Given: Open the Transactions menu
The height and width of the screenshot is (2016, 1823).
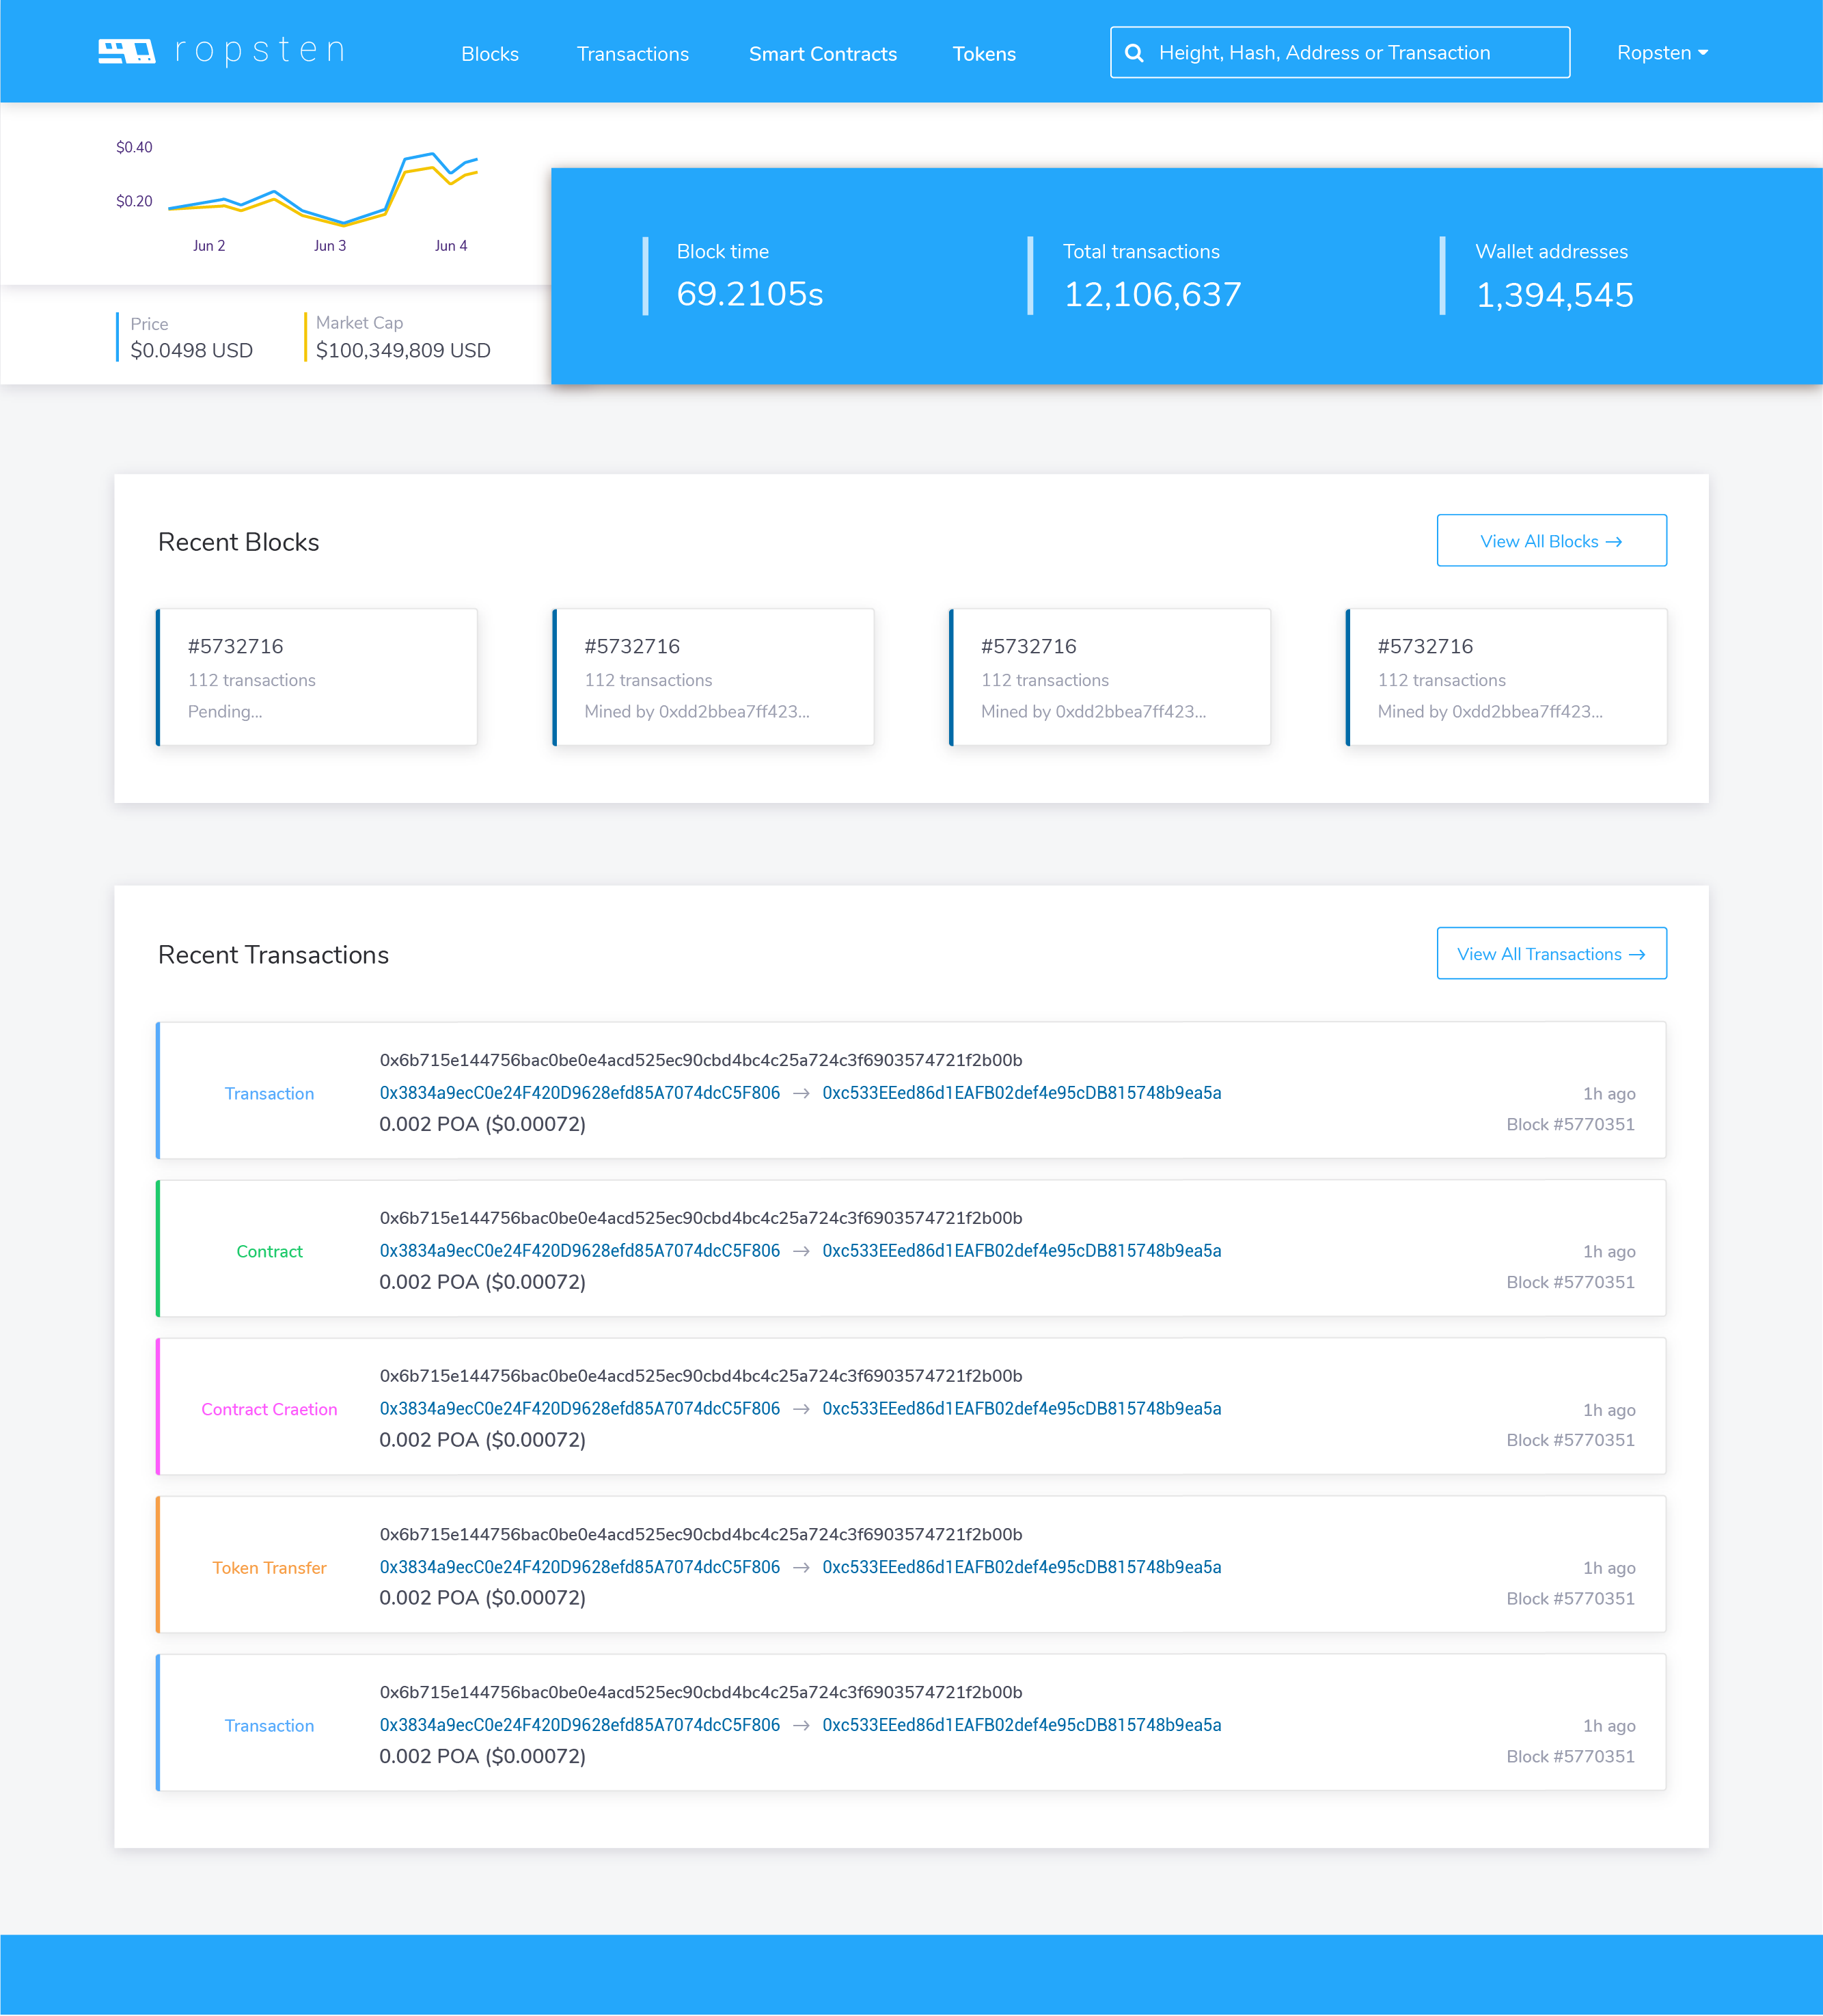Looking at the screenshot, I should (x=633, y=54).
